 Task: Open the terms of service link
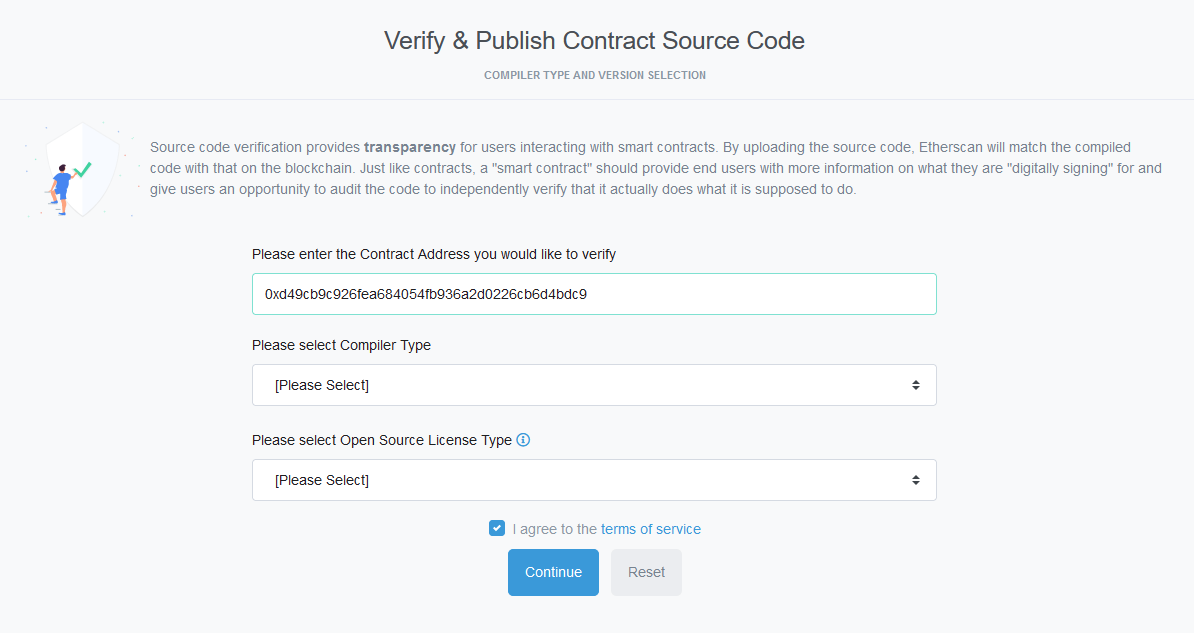(x=650, y=529)
